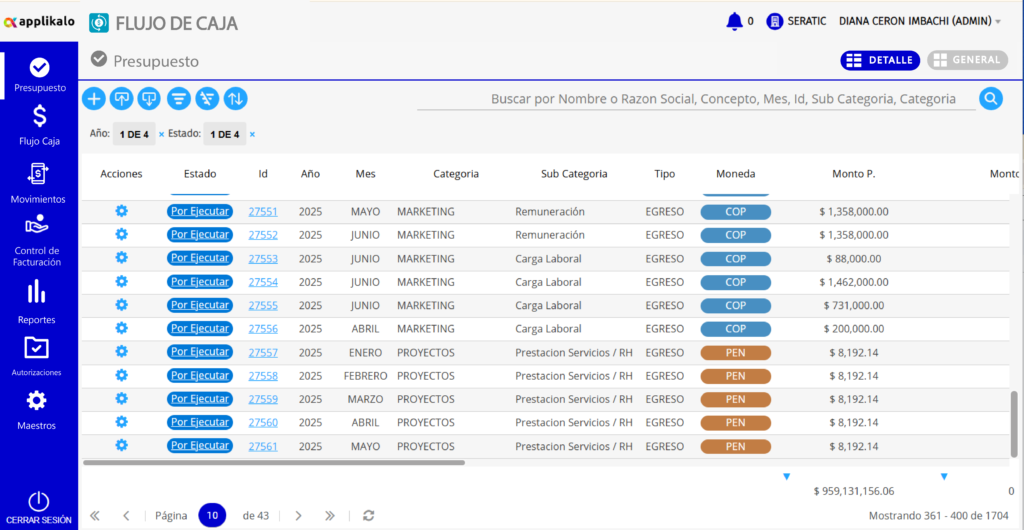Viewport: 1024px width, 530px height.
Task: Open actions gear for row 27559
Action: pos(121,398)
